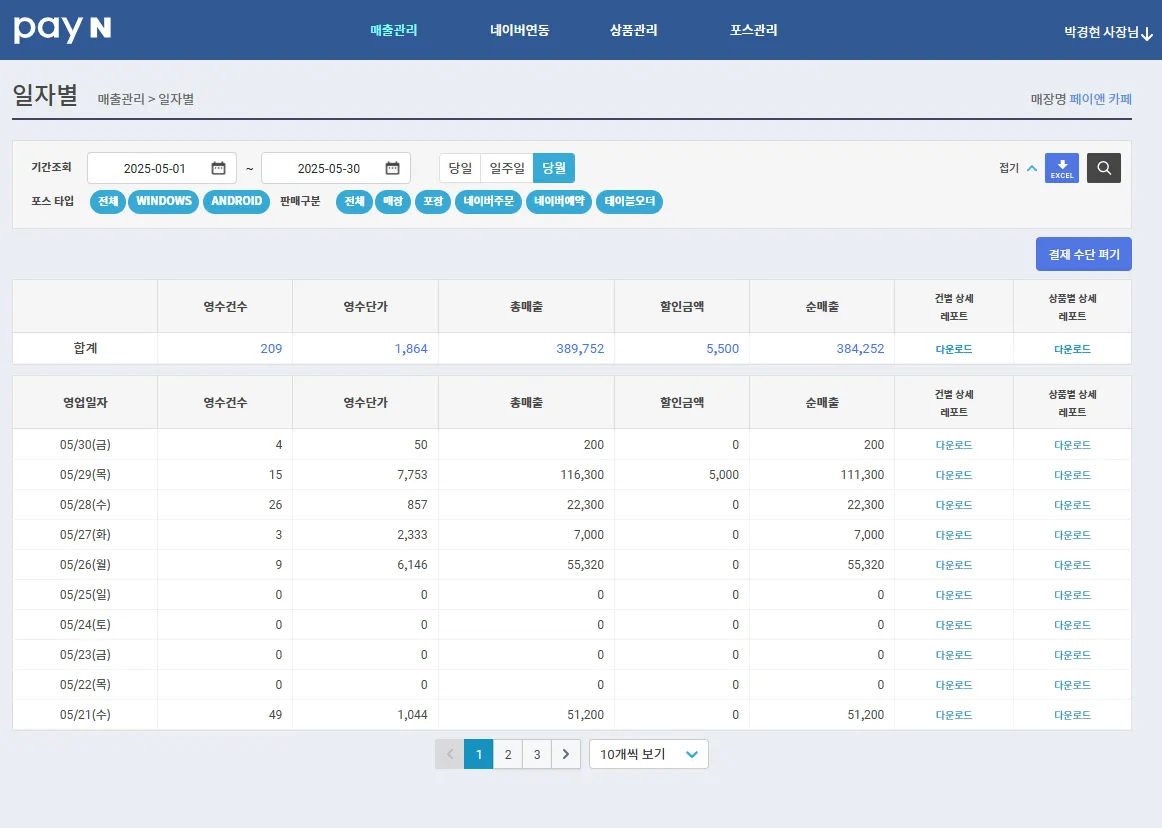
Task: Click the magnifier search button
Action: coord(1104,168)
